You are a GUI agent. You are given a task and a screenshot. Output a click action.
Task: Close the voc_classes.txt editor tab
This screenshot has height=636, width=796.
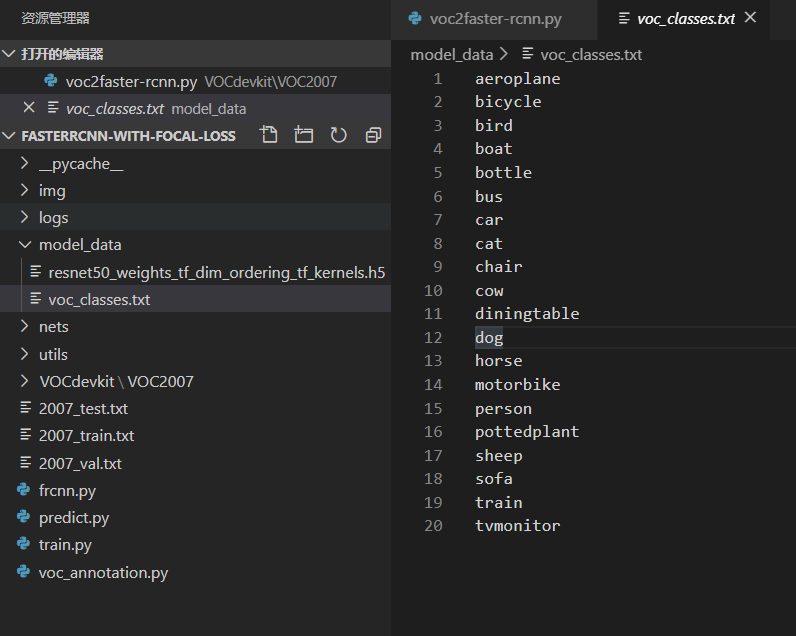[750, 18]
